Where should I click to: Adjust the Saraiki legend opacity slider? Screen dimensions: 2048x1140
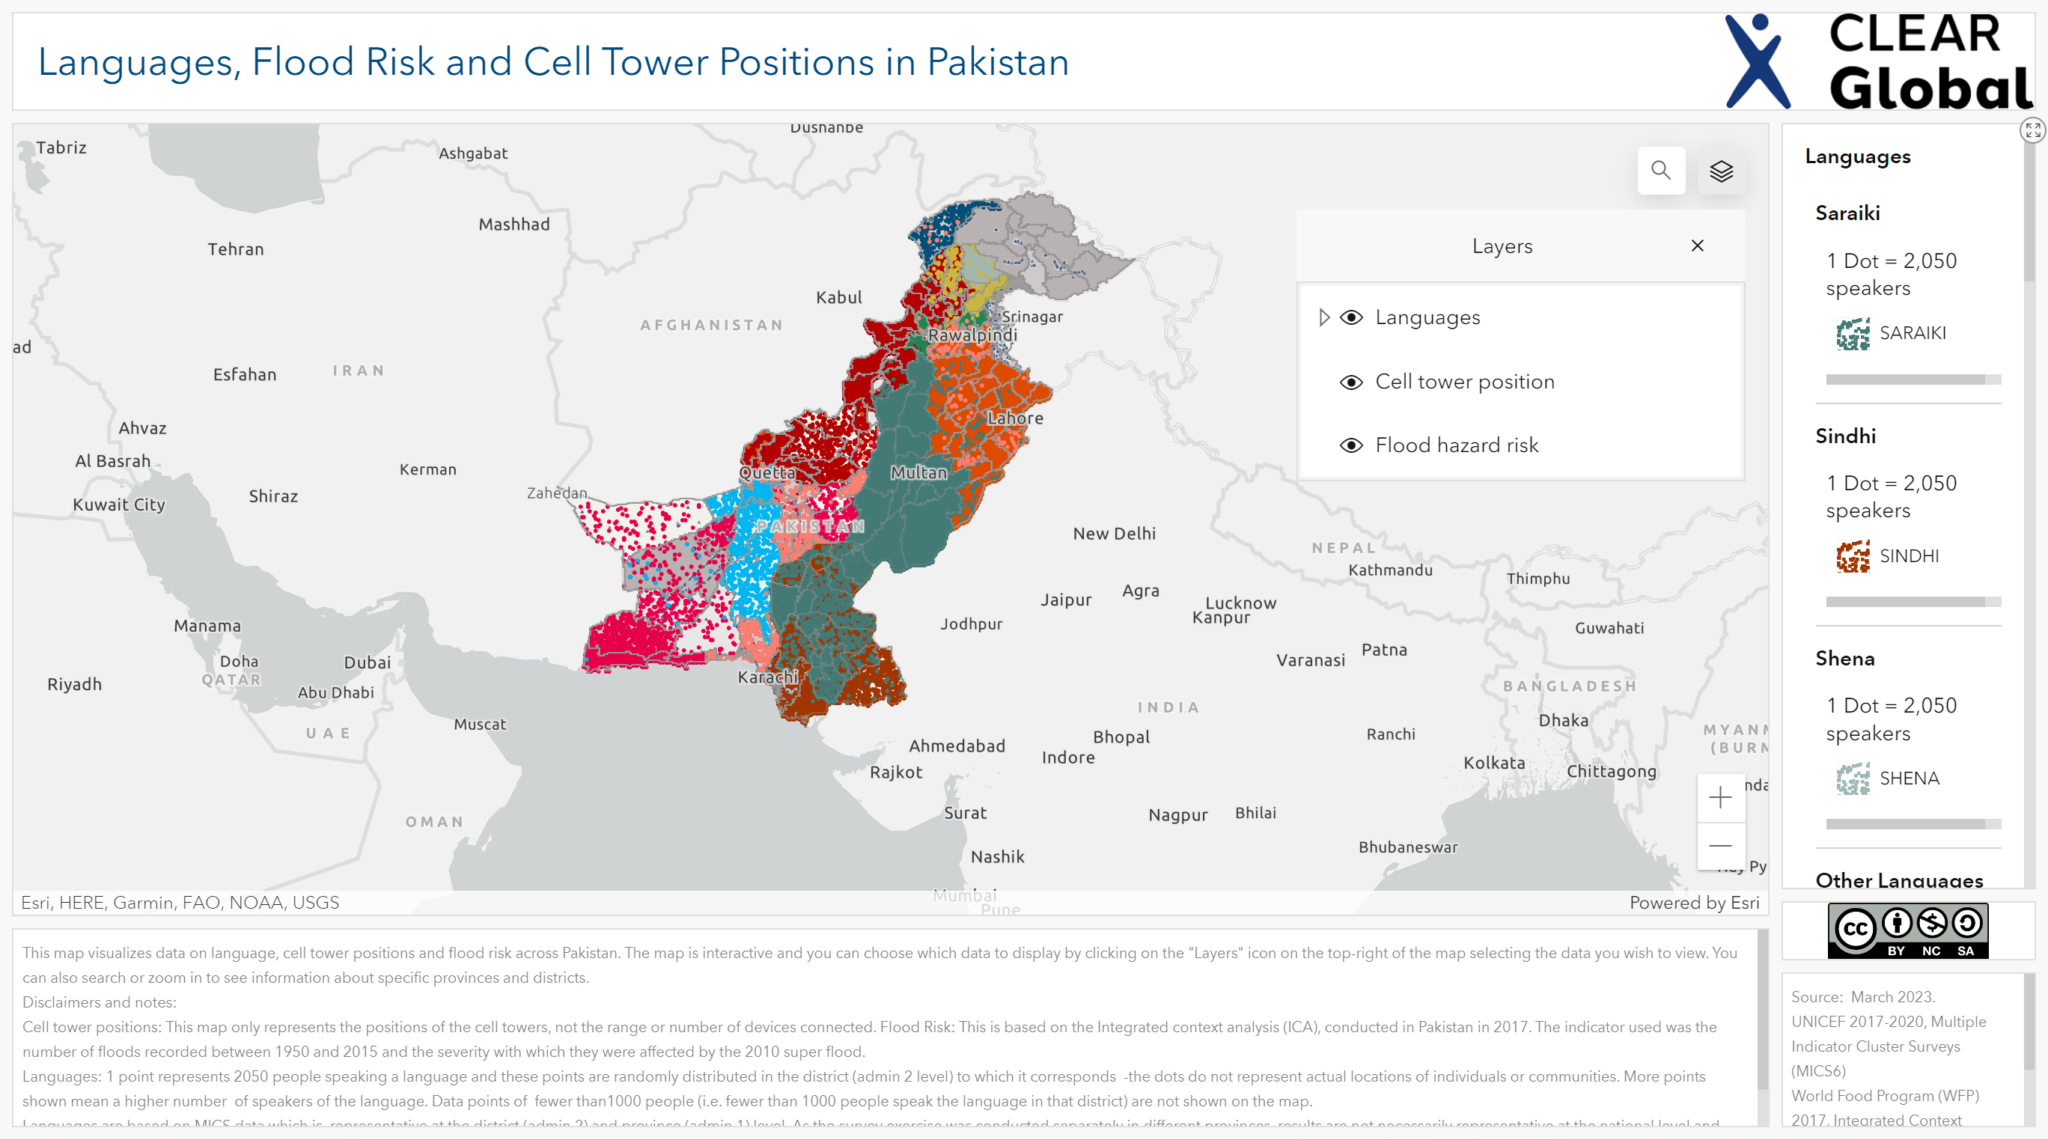point(1908,378)
